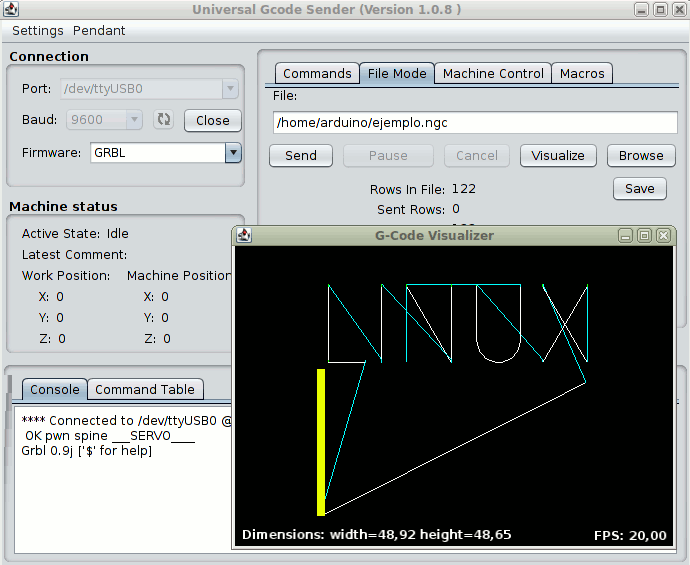Select the Console tab
The height and width of the screenshot is (565, 690).
click(55, 389)
